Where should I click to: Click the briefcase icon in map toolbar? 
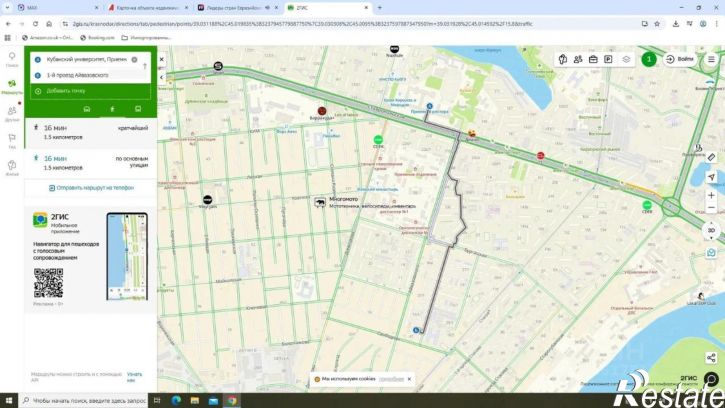click(593, 59)
